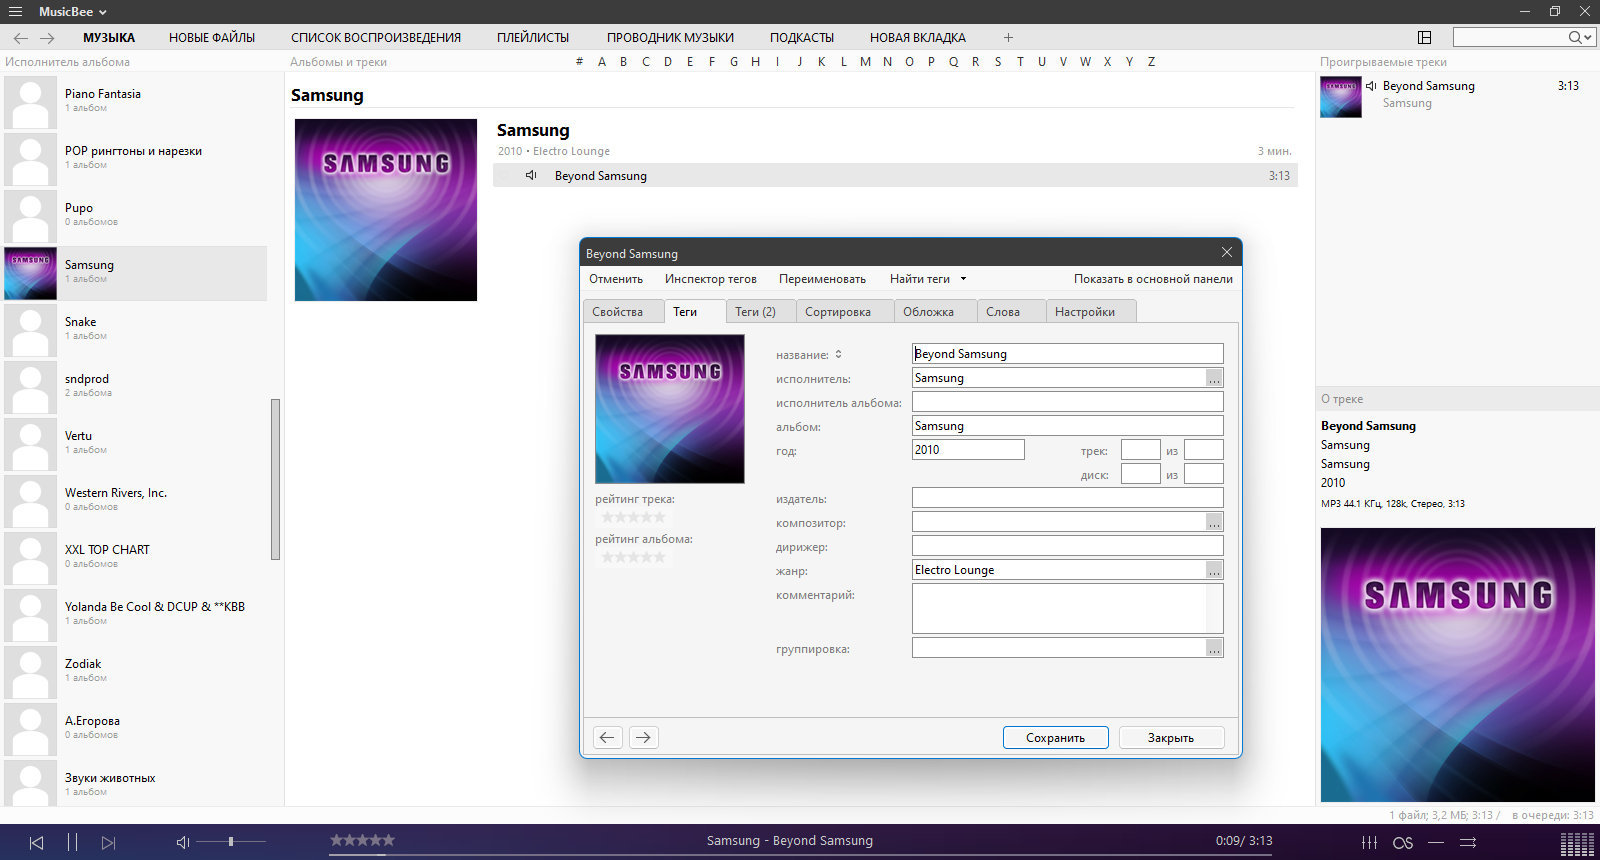Click the year input field
Screen dimensions: 1600x860
tap(968, 450)
